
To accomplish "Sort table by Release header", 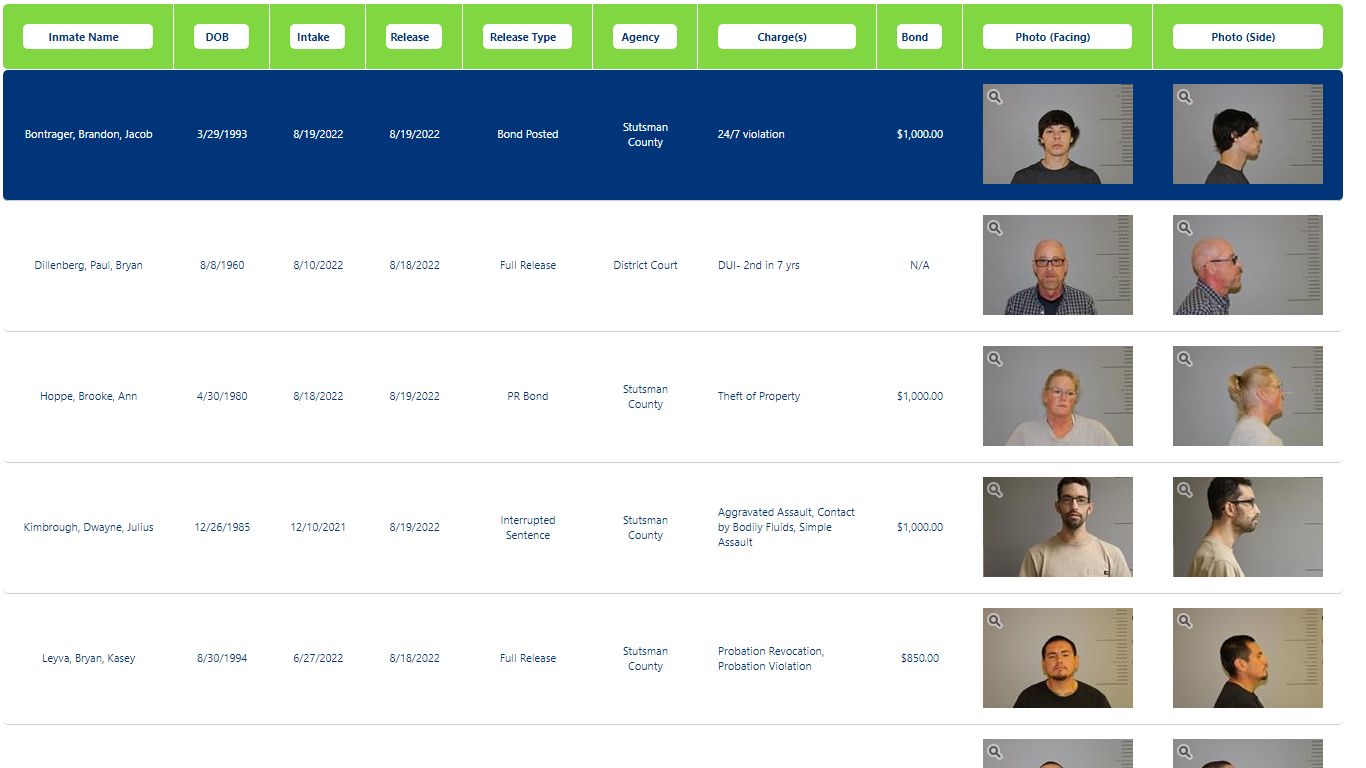I will (414, 37).
